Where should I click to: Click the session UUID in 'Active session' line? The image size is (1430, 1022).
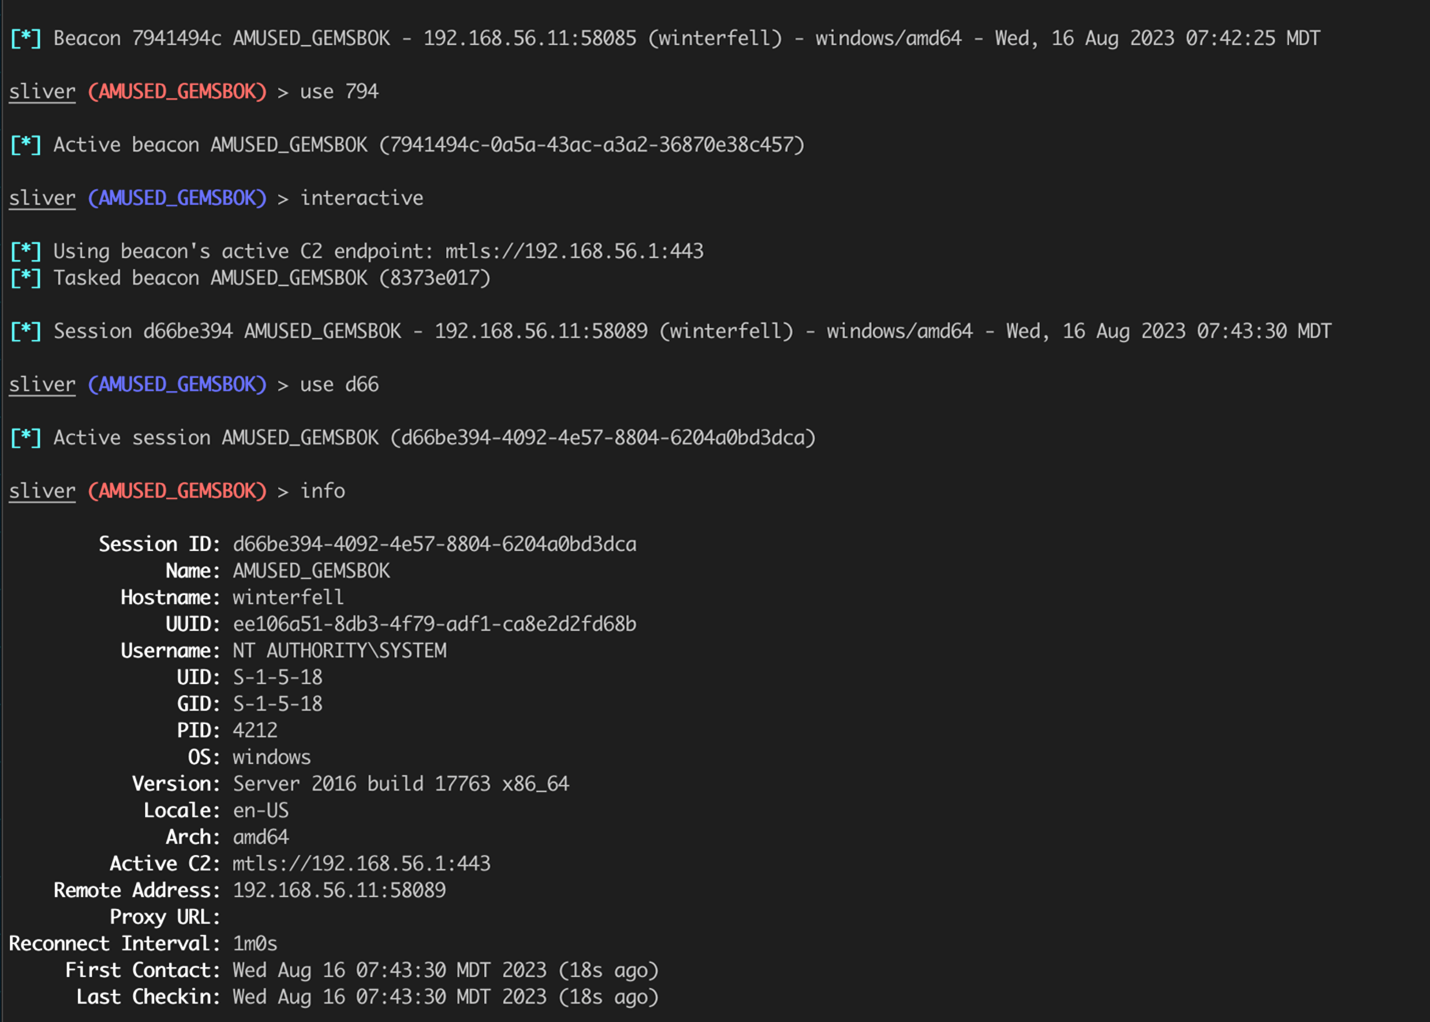tap(603, 438)
